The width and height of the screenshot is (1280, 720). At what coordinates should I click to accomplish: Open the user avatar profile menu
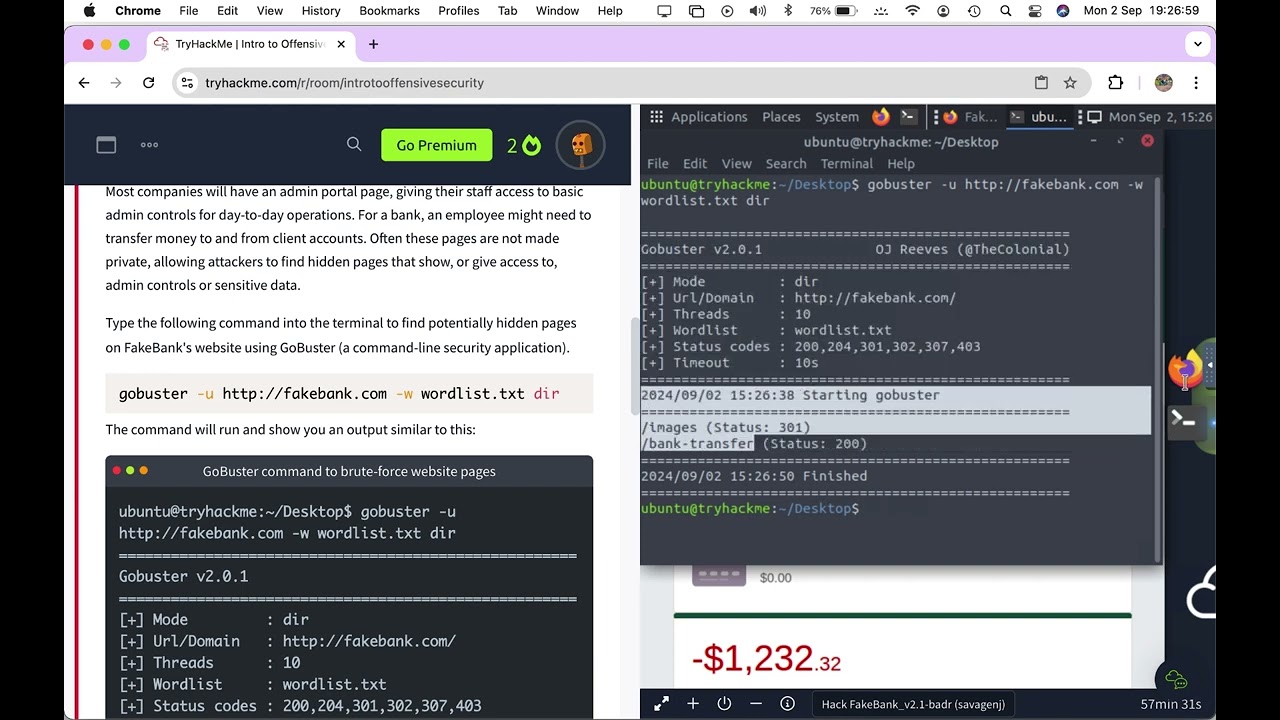(x=581, y=145)
